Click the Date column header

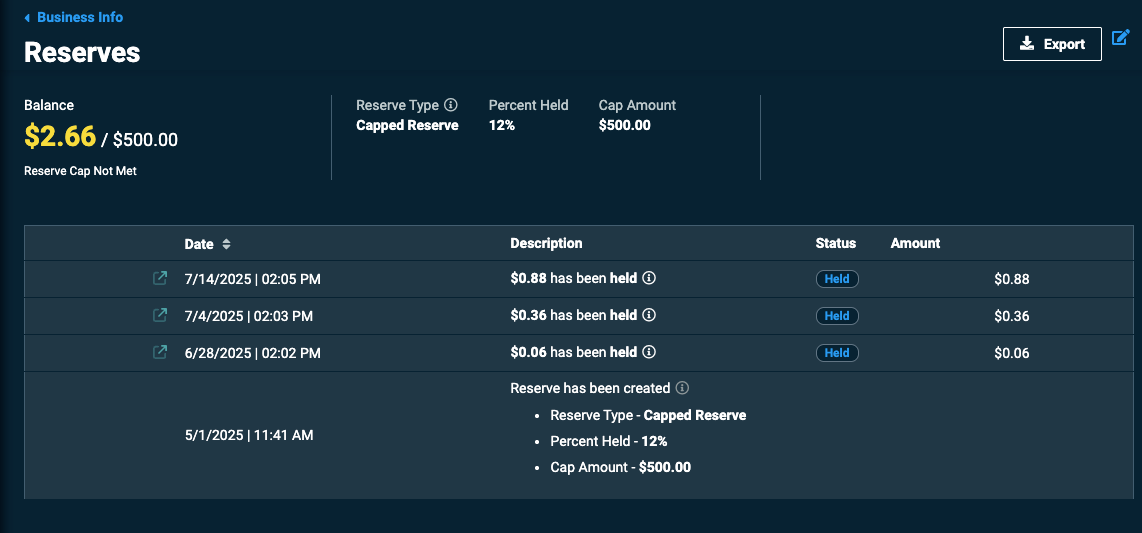[x=199, y=245]
